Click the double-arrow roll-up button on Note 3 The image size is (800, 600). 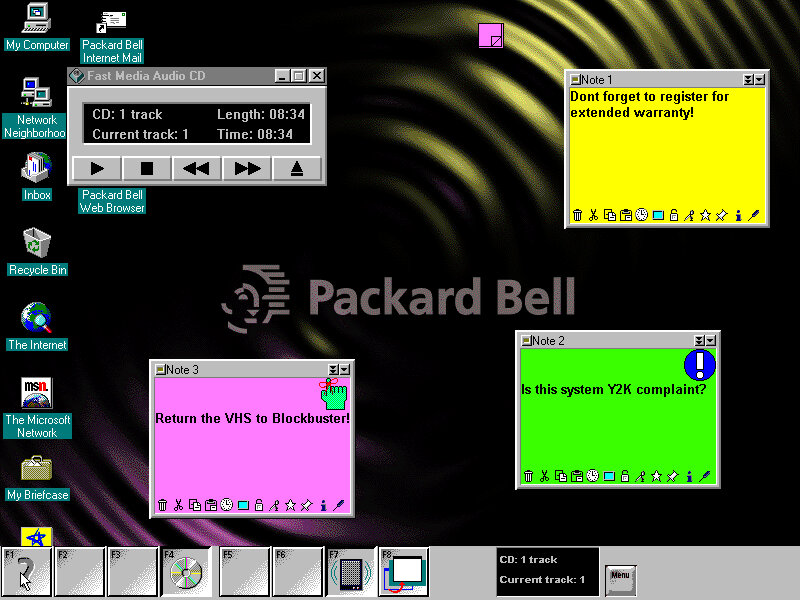(333, 370)
